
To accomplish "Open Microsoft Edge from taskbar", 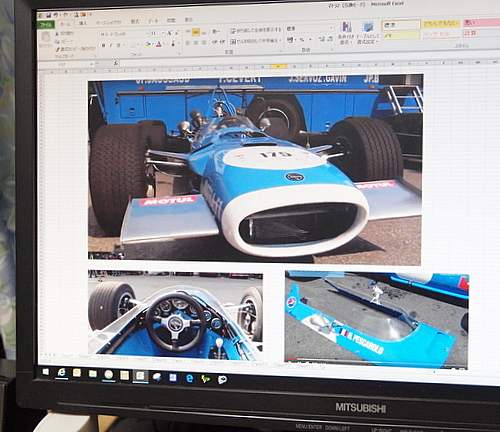I will [189, 378].
